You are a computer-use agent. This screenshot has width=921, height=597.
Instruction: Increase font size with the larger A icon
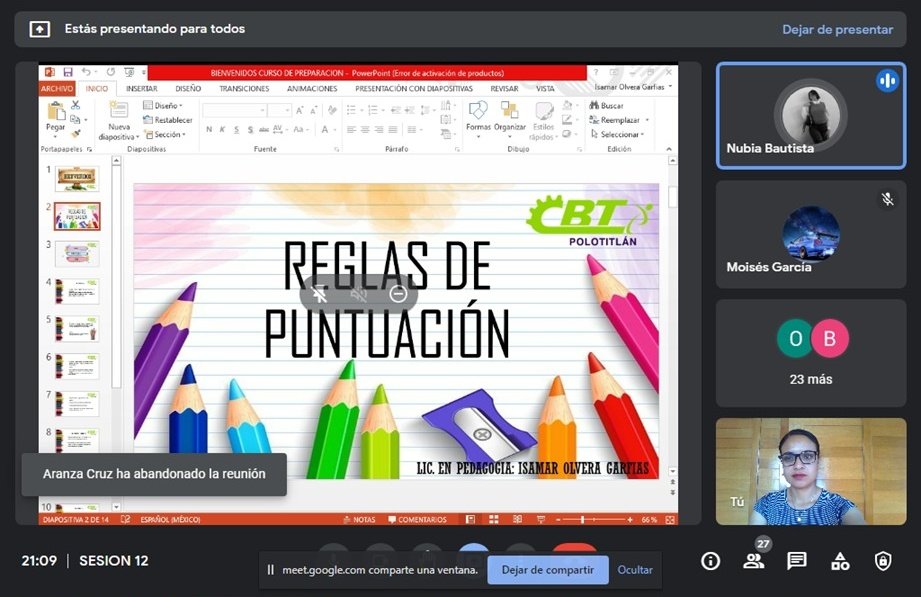pyautogui.click(x=300, y=110)
